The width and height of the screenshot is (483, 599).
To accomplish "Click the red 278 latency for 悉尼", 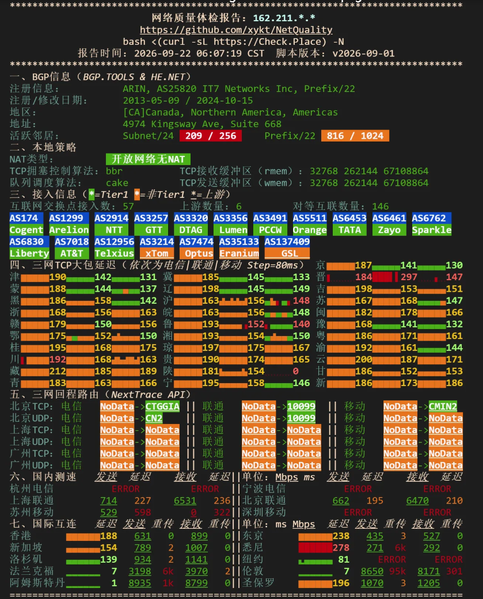I will click(x=341, y=548).
